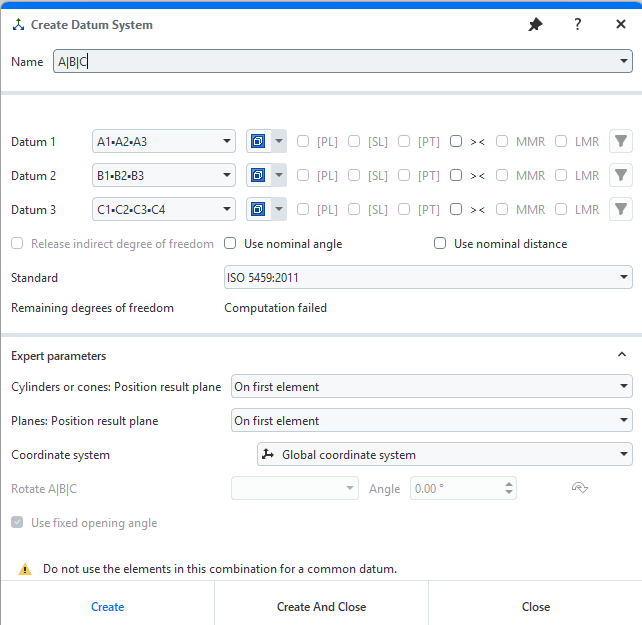
Task: Click the Datum 1 blue square element icon
Action: 258,142
